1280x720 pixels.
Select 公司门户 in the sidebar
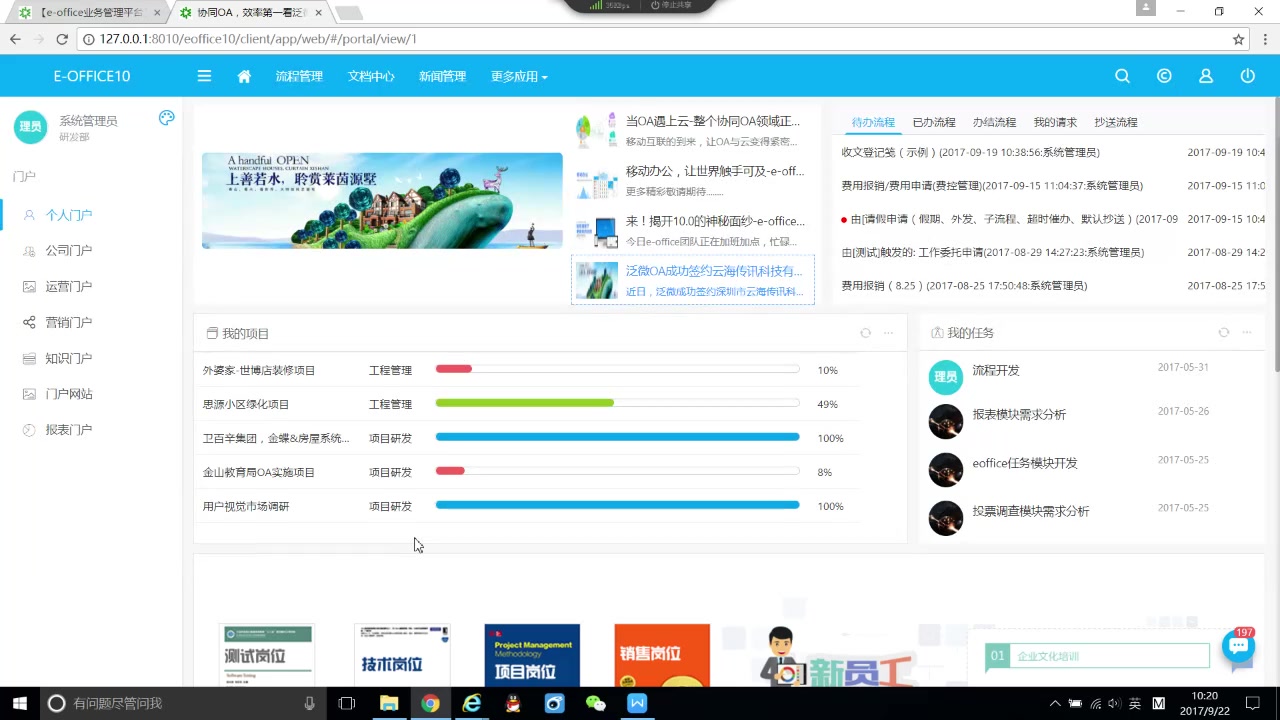point(69,250)
